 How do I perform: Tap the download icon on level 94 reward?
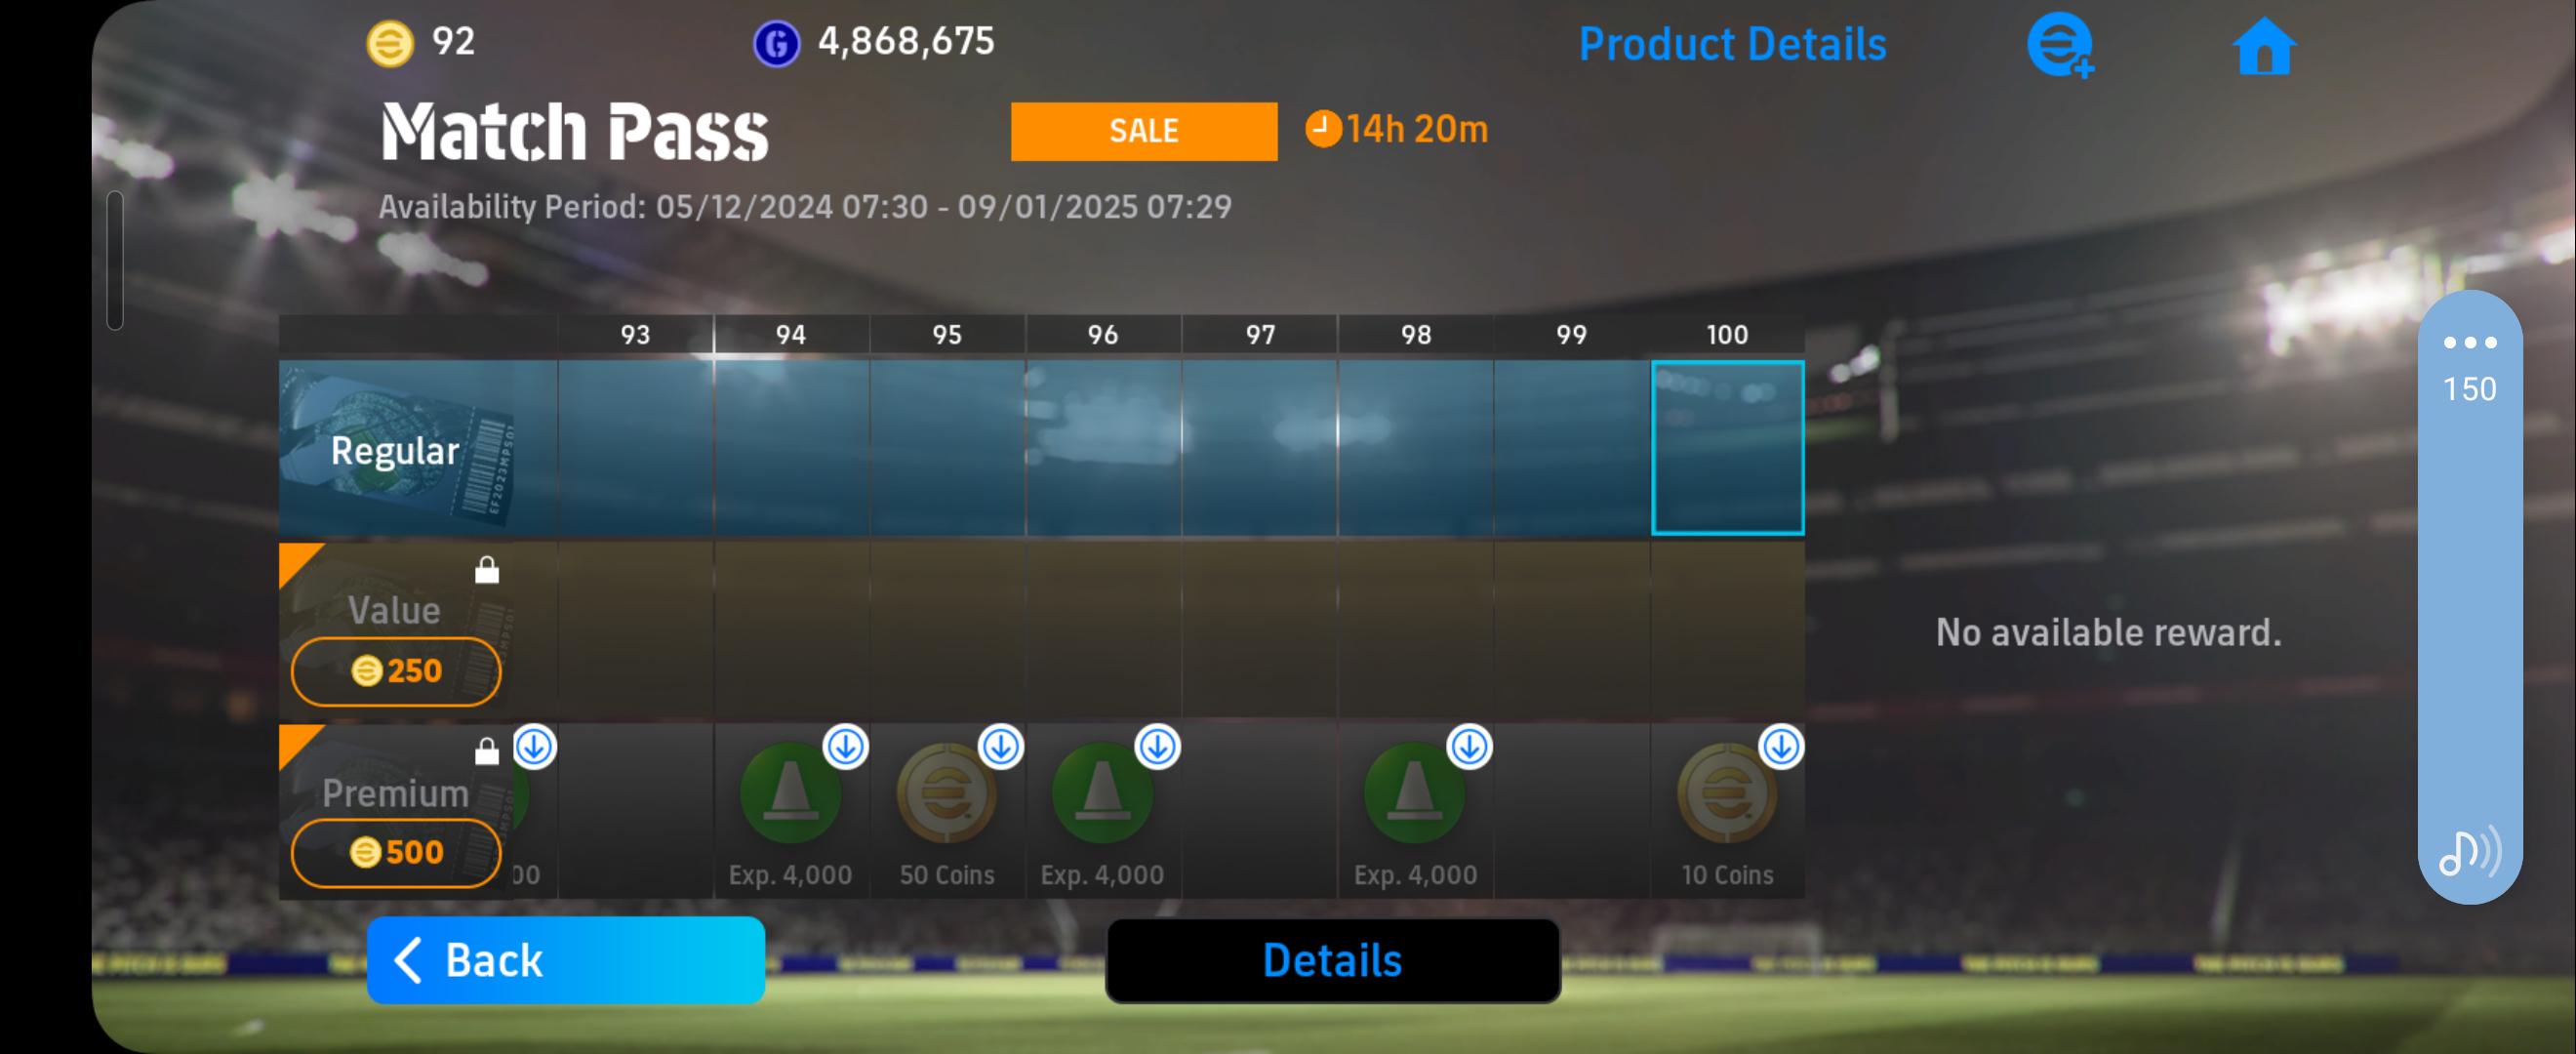pos(846,746)
